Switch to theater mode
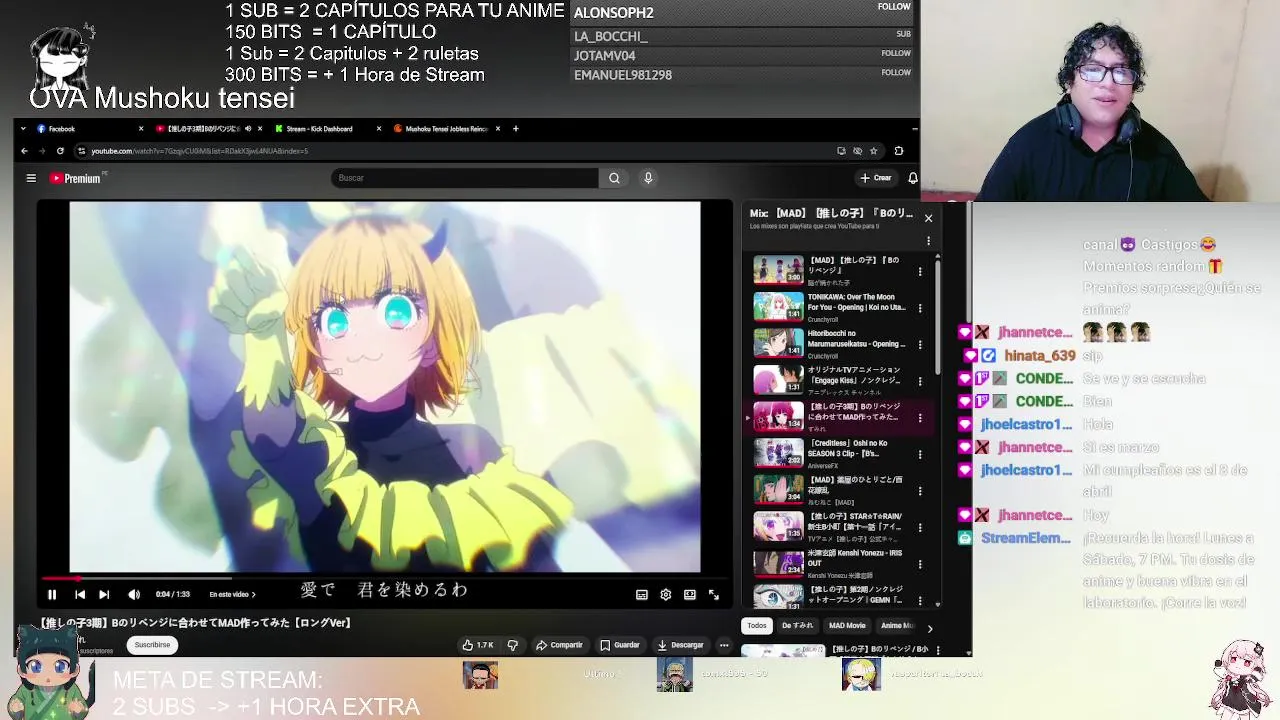 [690, 594]
